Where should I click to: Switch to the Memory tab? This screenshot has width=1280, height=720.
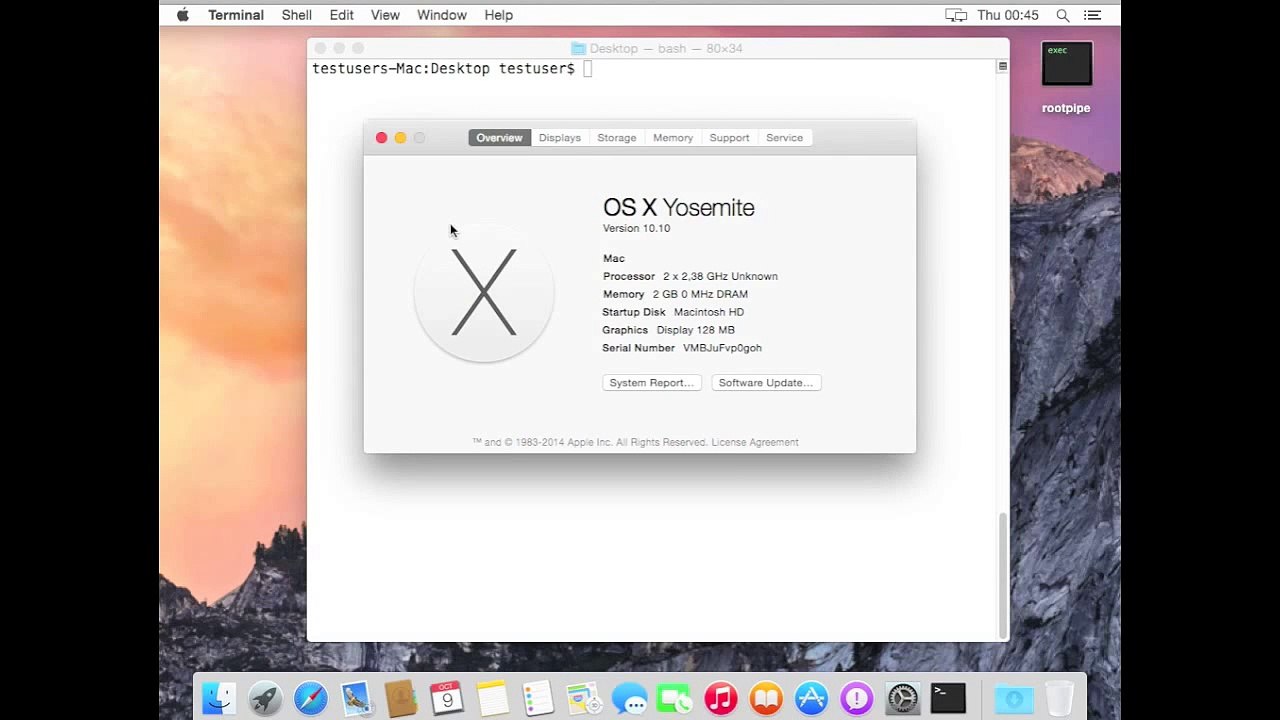(673, 138)
